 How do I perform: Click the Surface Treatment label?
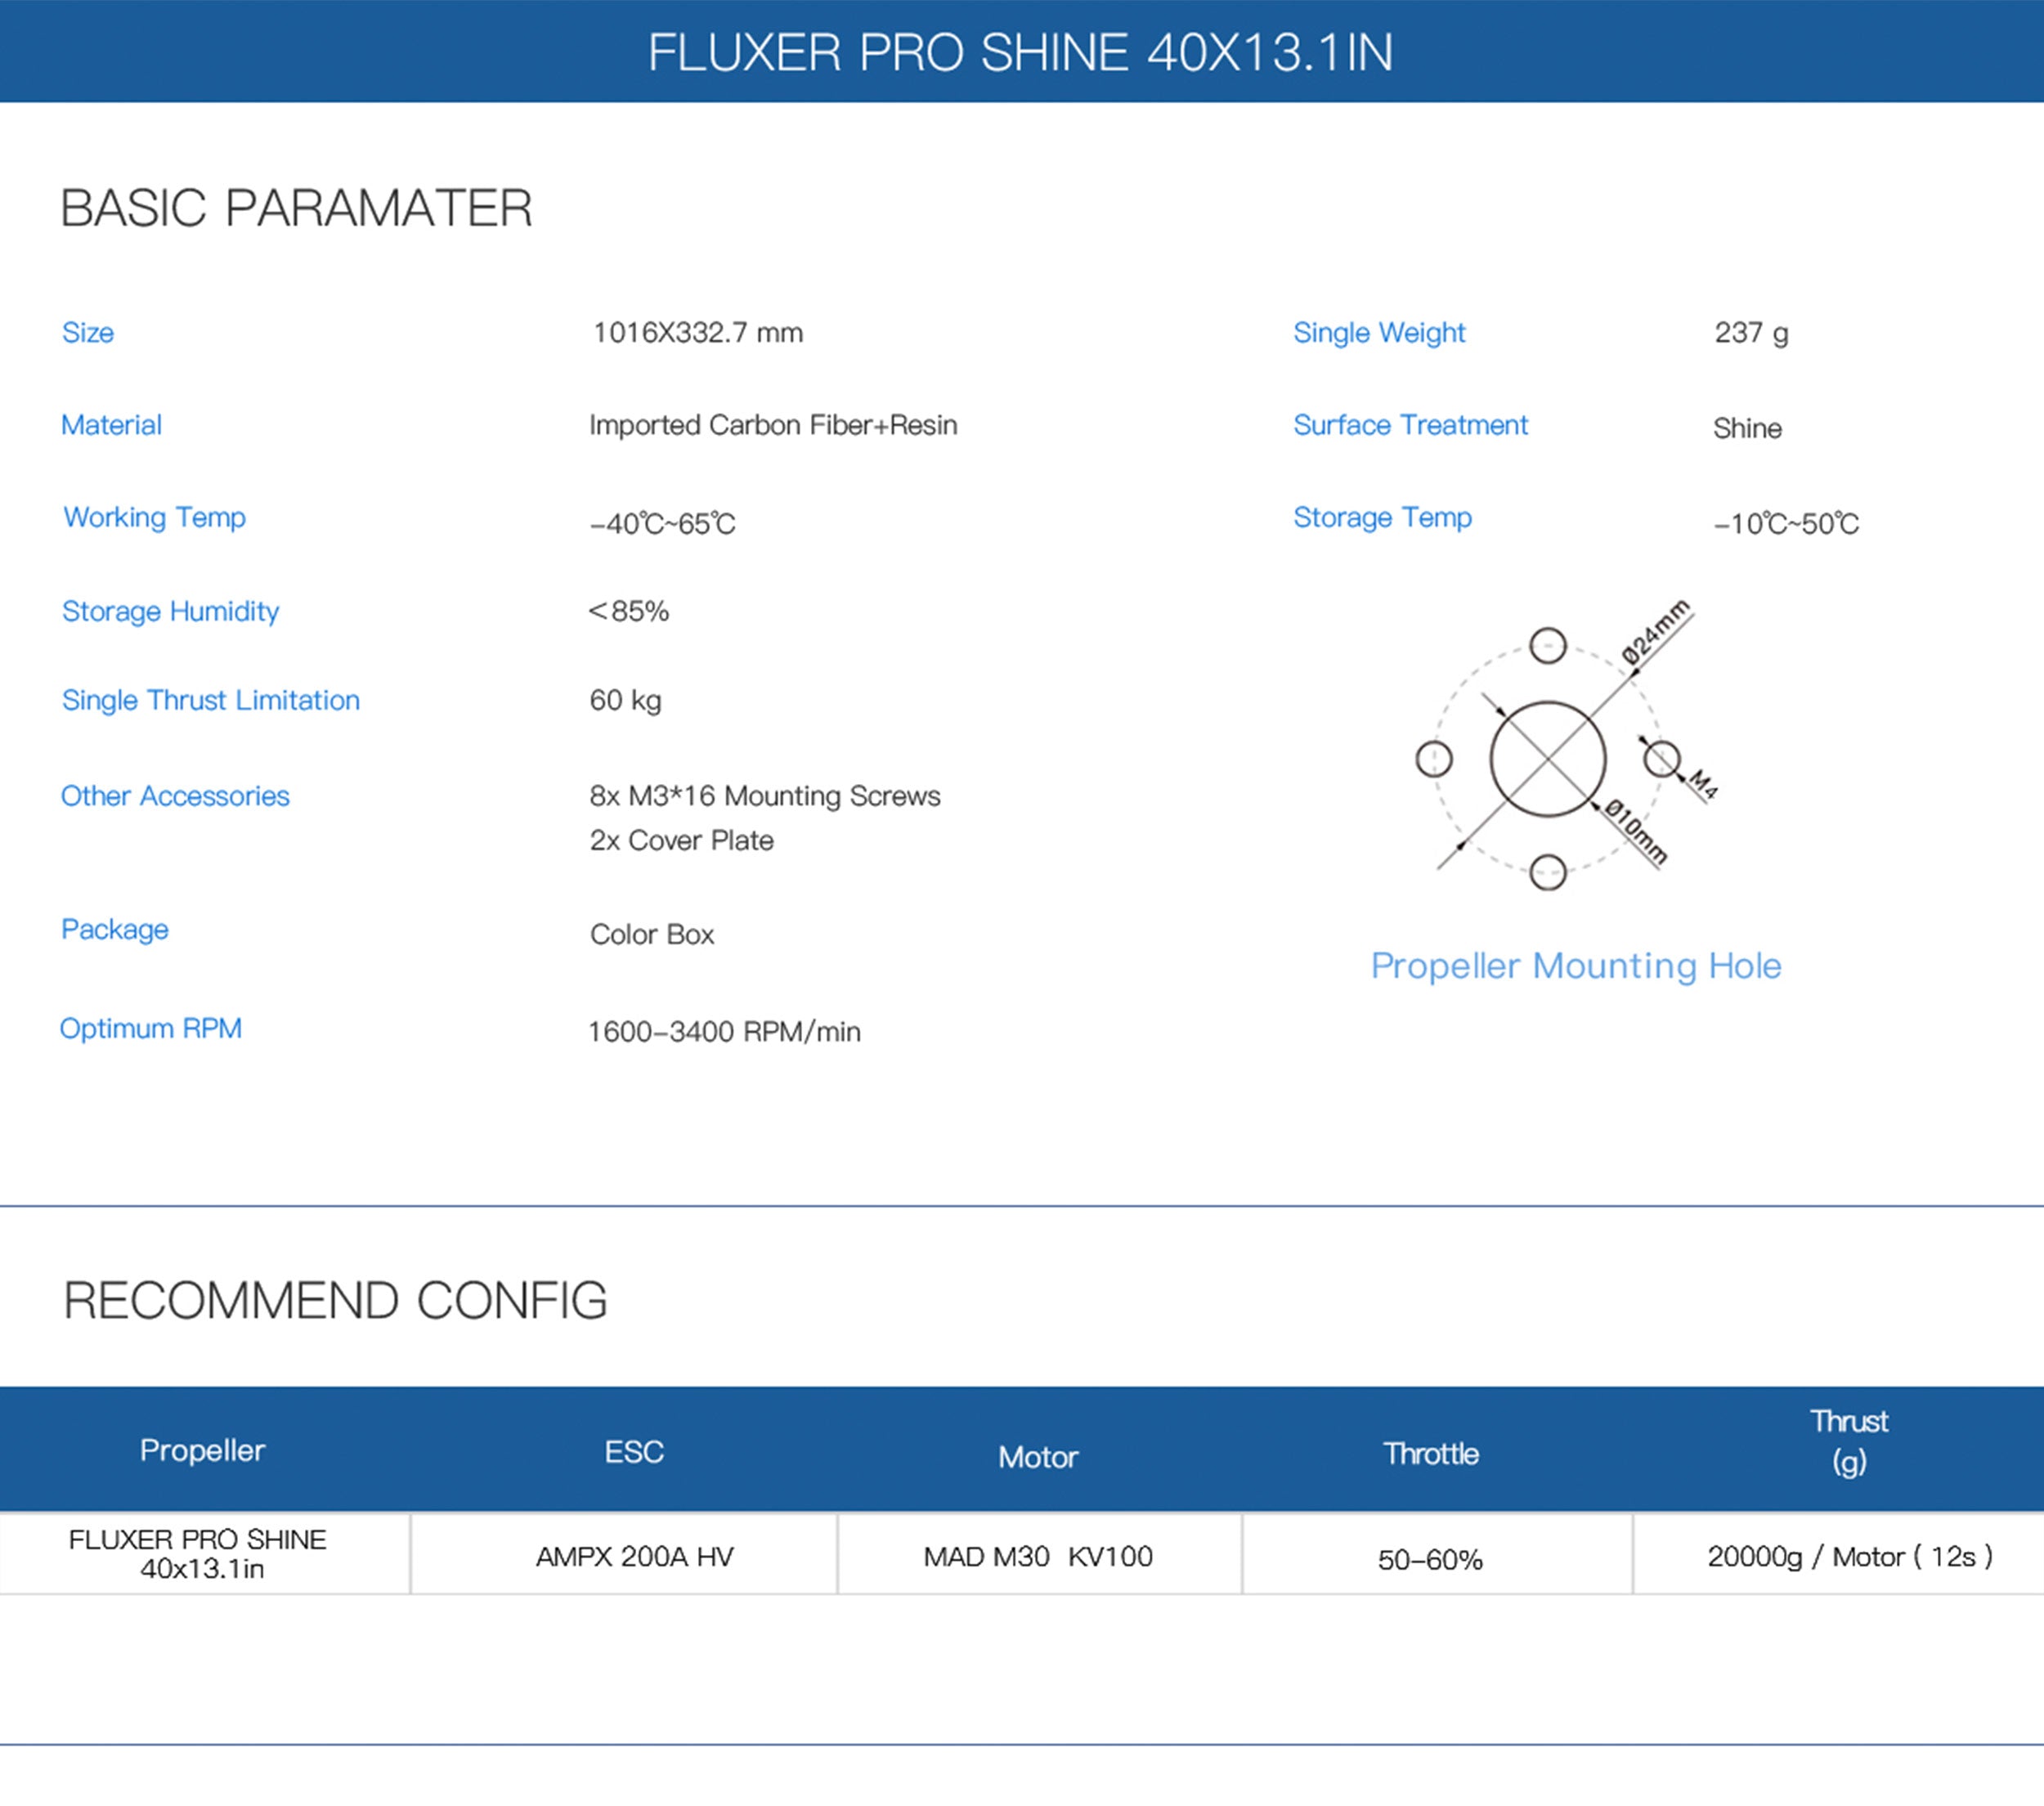[1410, 425]
